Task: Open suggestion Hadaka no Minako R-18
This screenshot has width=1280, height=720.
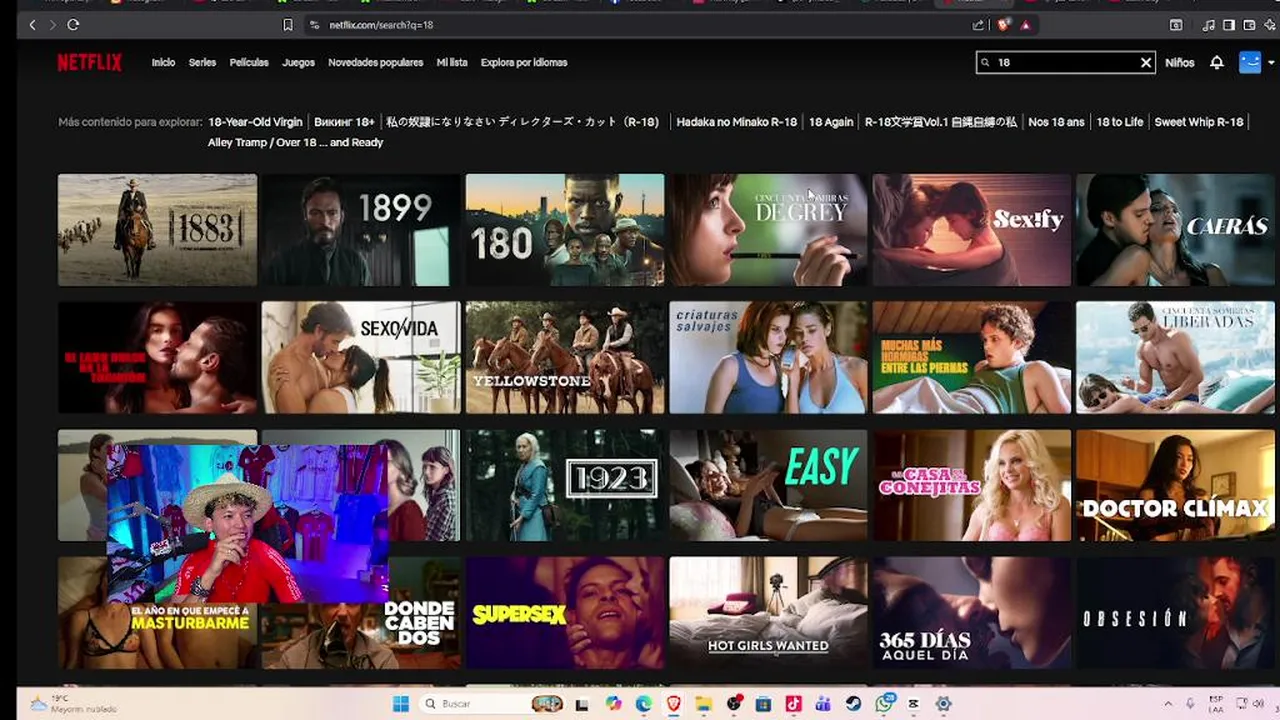Action: [737, 122]
